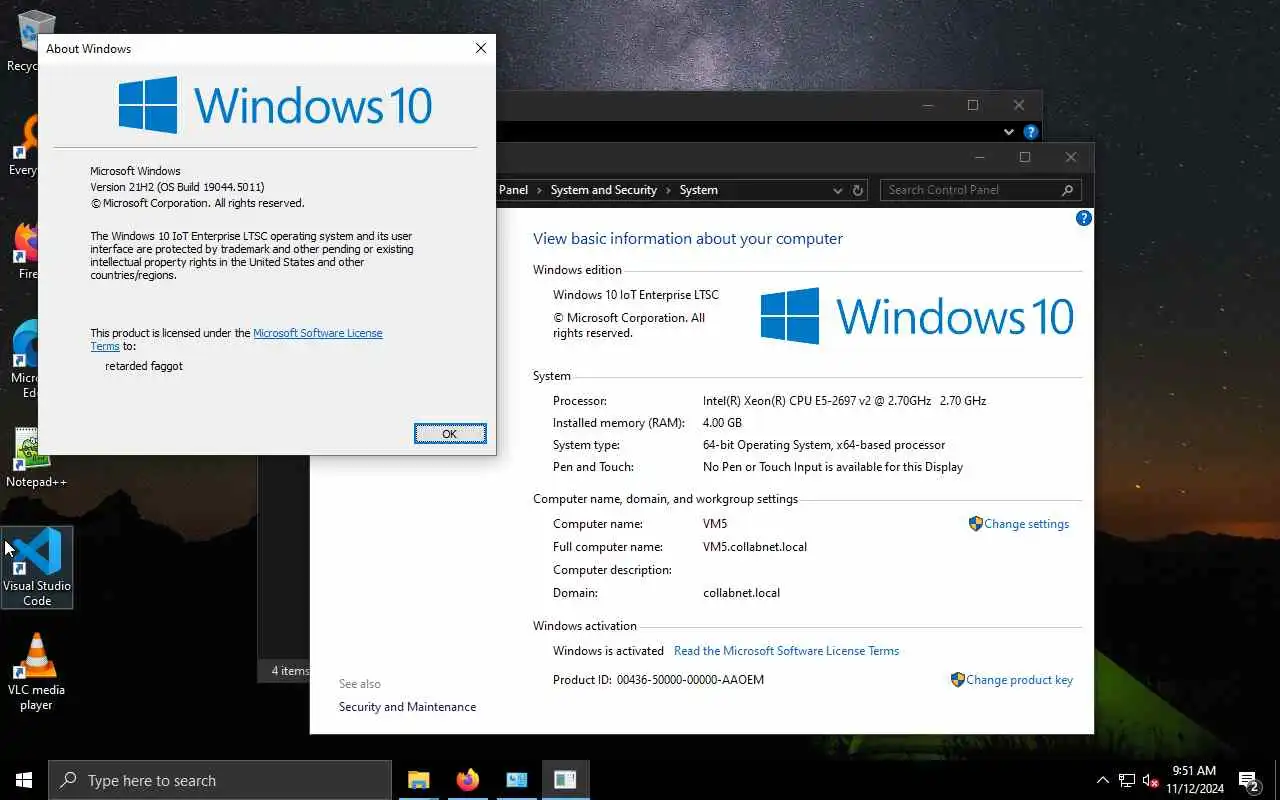This screenshot has height=800, width=1280.
Task: Open the VLC media player desktop icon
Action: pos(37,672)
